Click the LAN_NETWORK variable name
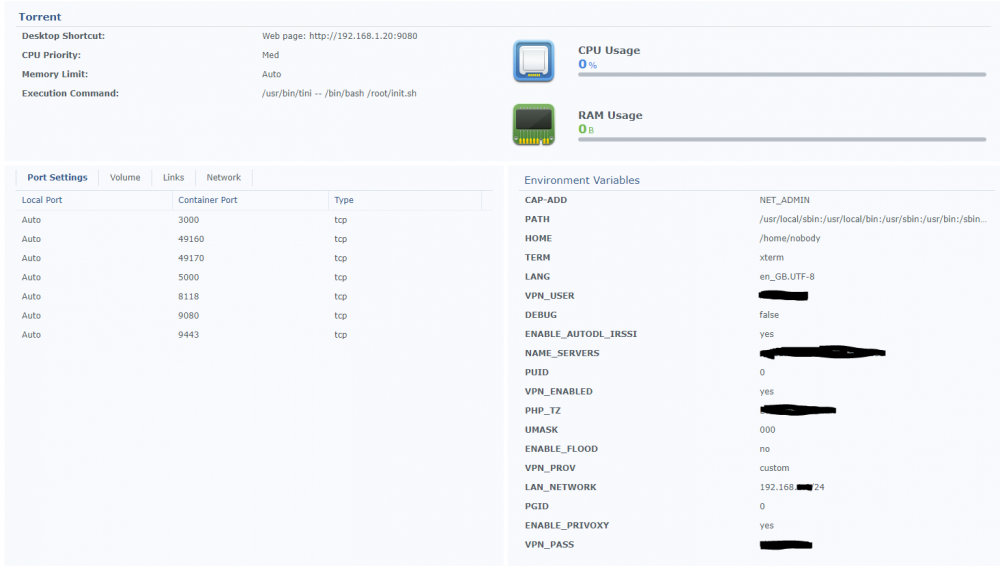1000x566 pixels. [561, 487]
